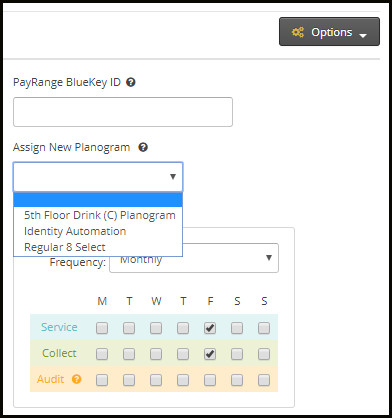This screenshot has height=418, width=392.
Task: Tick the Friday Audit checkbox
Action: (x=210, y=380)
